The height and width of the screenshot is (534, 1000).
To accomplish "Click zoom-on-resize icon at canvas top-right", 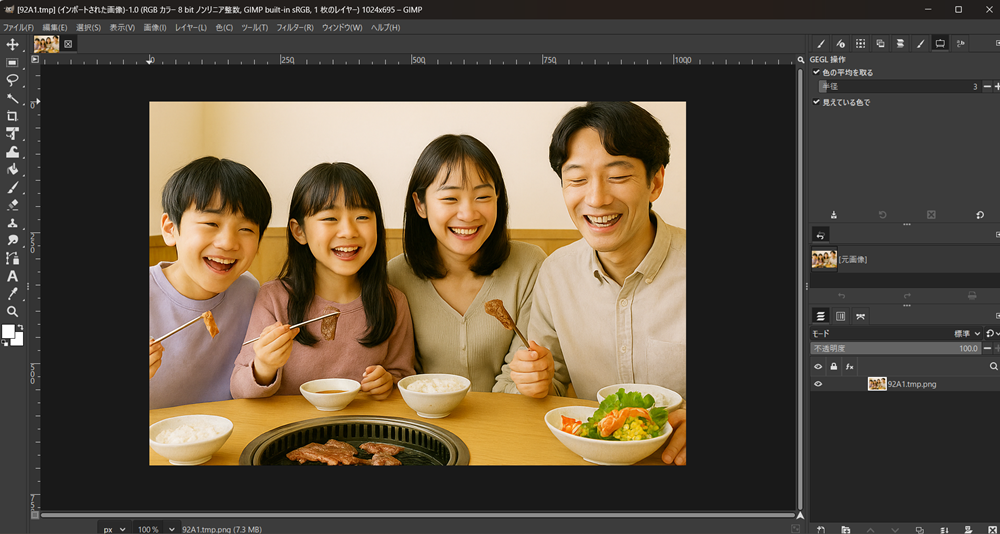I will coord(800,59).
